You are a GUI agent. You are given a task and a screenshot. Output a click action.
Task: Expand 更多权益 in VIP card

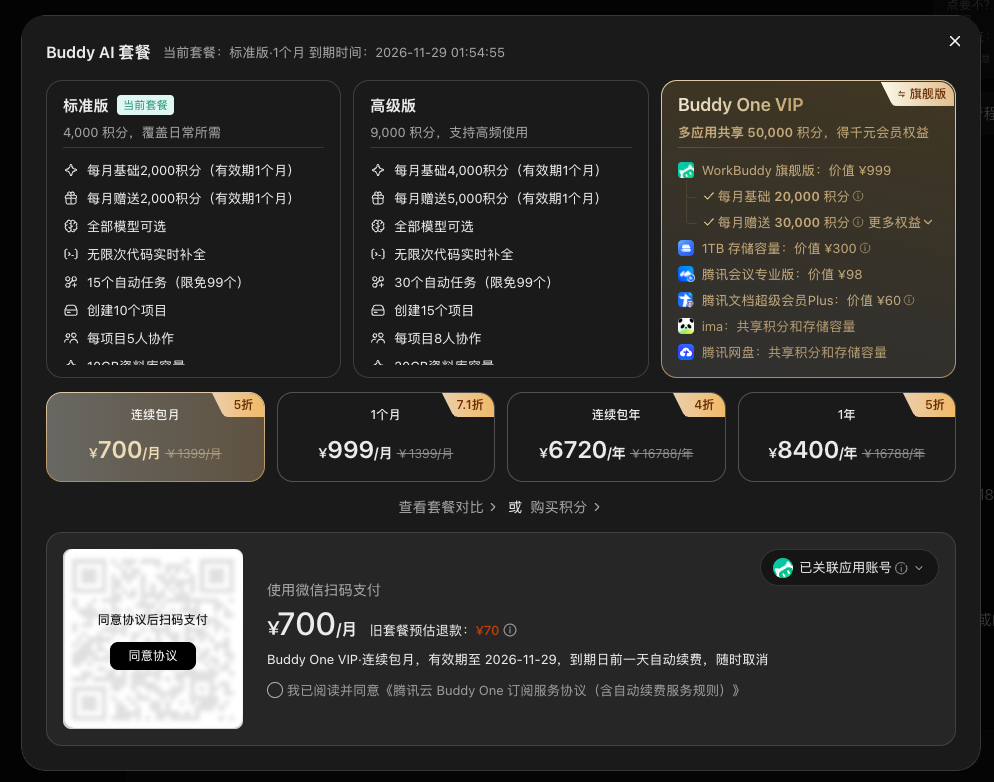pos(900,222)
